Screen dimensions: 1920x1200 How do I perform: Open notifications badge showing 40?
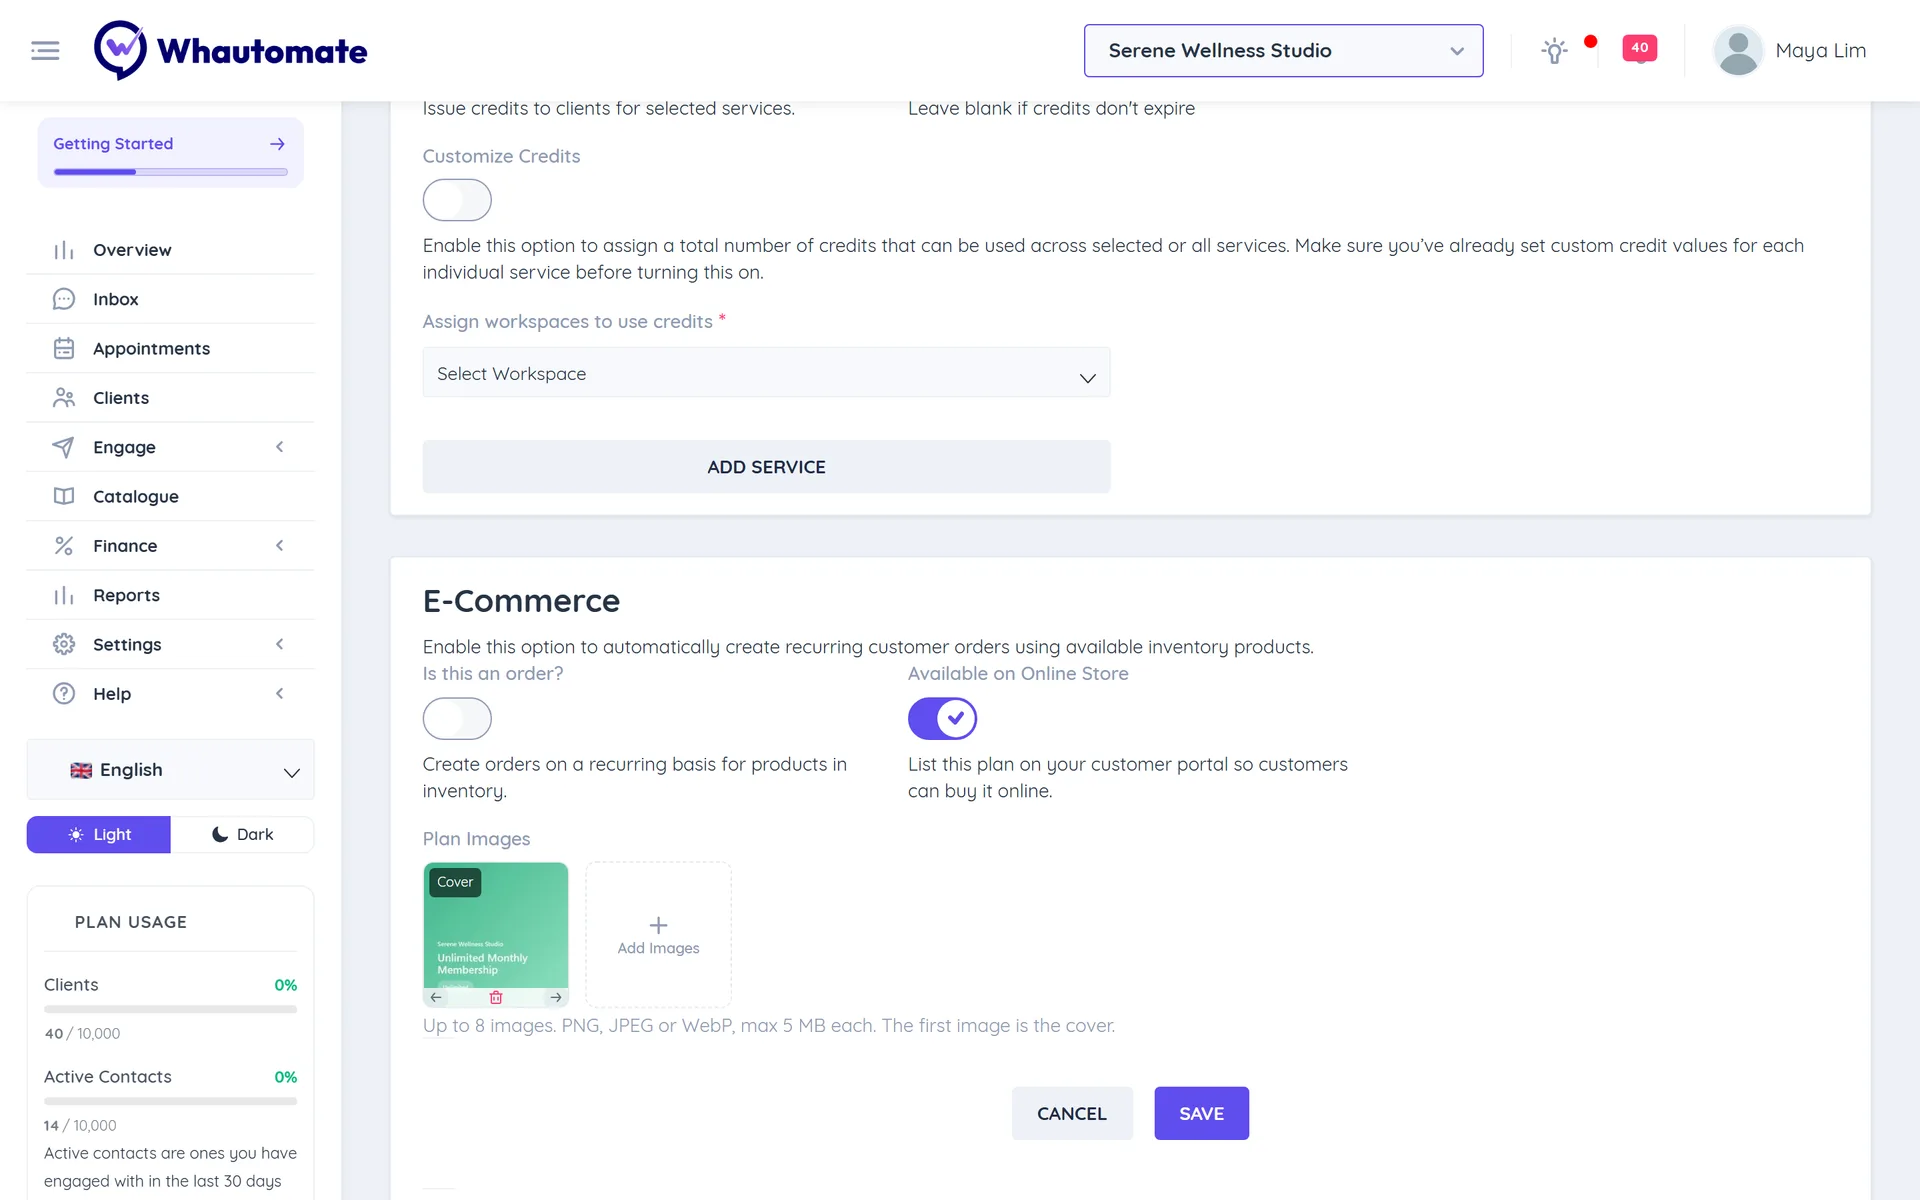pyautogui.click(x=1640, y=48)
